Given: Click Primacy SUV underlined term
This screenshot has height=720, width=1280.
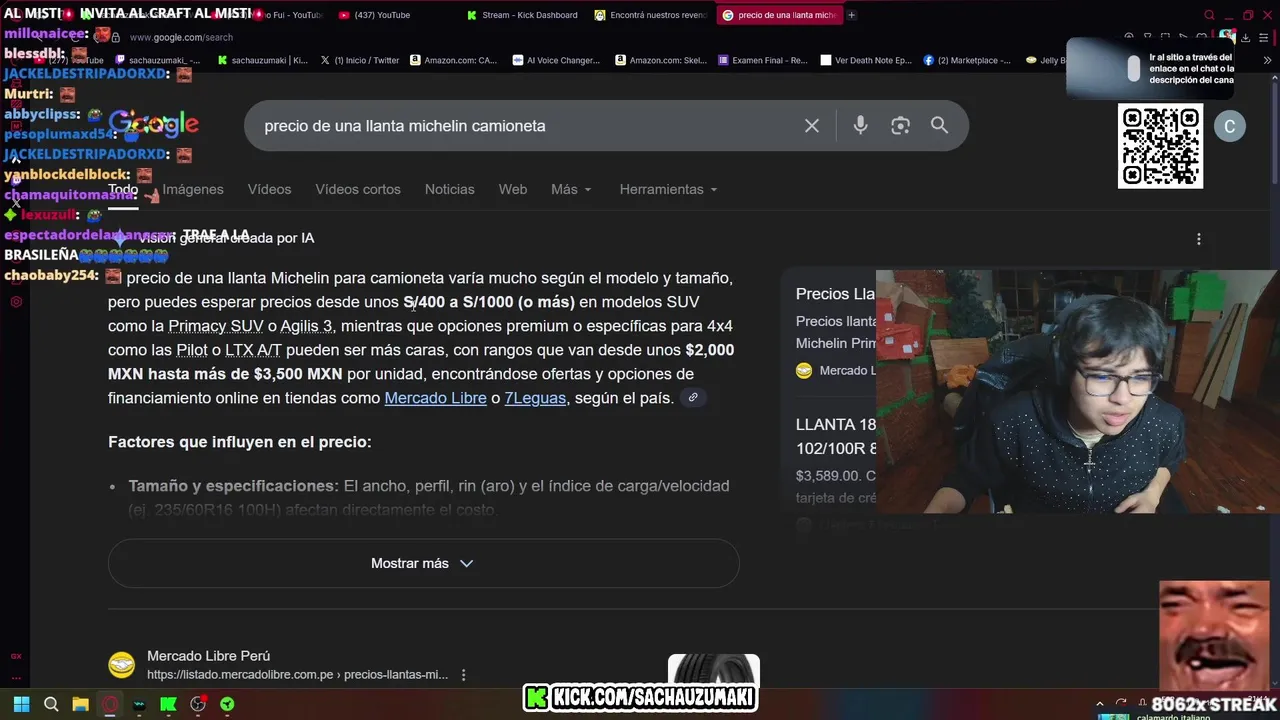Looking at the screenshot, I should coord(216,326).
